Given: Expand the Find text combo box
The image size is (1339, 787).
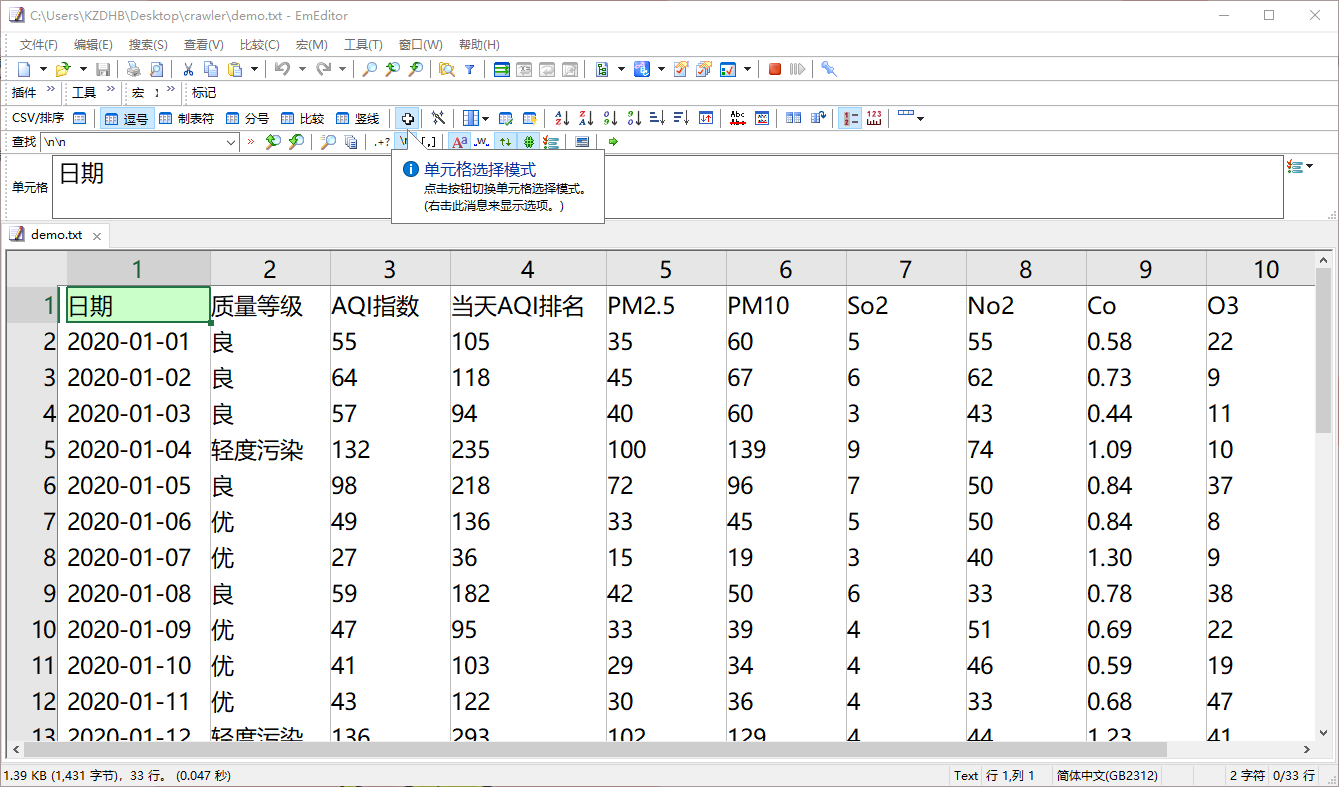Looking at the screenshot, I should [x=231, y=142].
